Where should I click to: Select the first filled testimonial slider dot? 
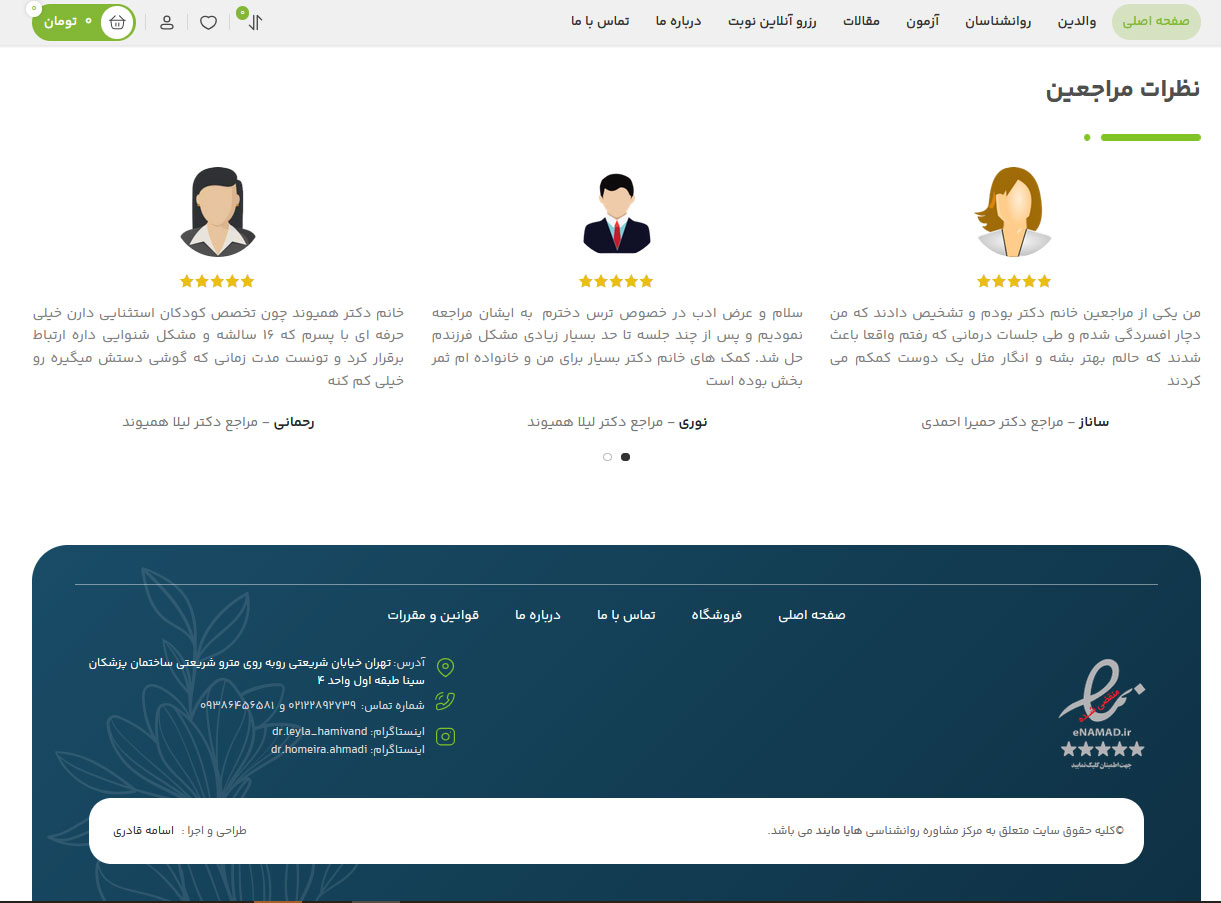(625, 457)
